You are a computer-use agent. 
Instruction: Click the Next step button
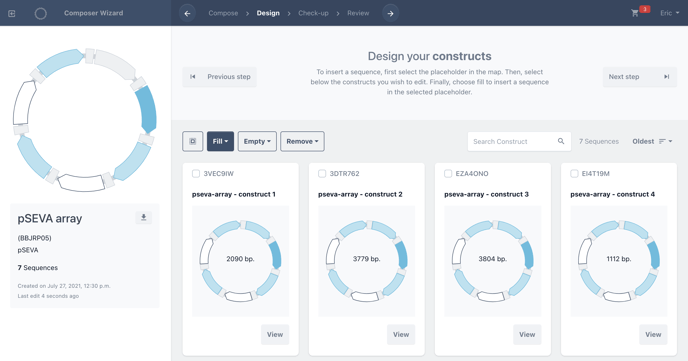[x=639, y=77]
